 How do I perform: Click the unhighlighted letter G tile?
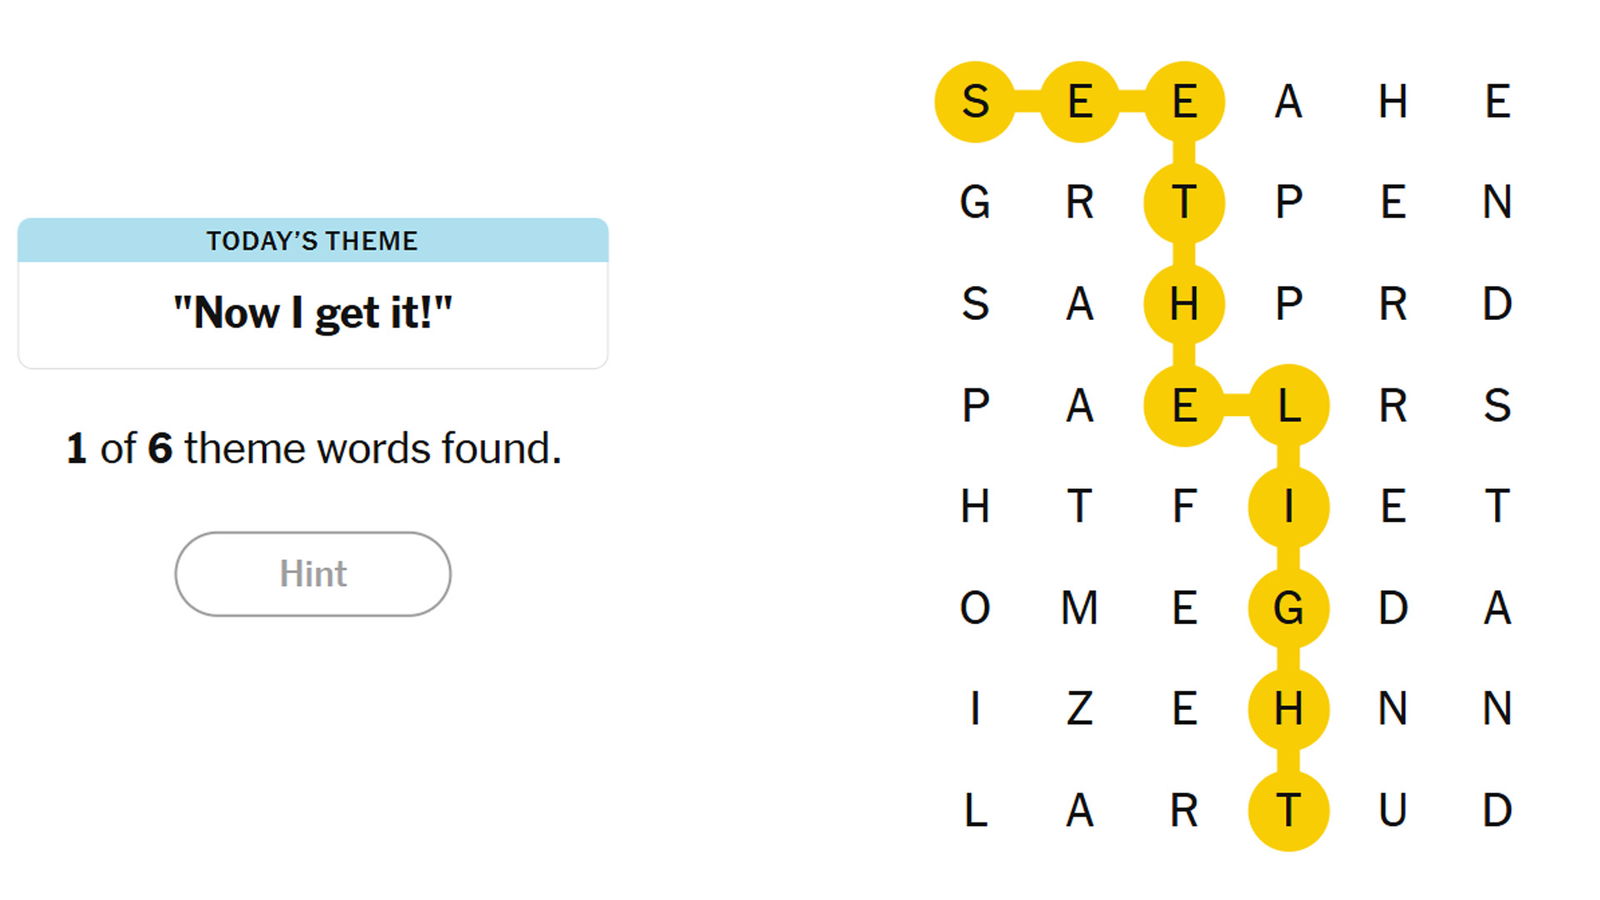coord(975,203)
